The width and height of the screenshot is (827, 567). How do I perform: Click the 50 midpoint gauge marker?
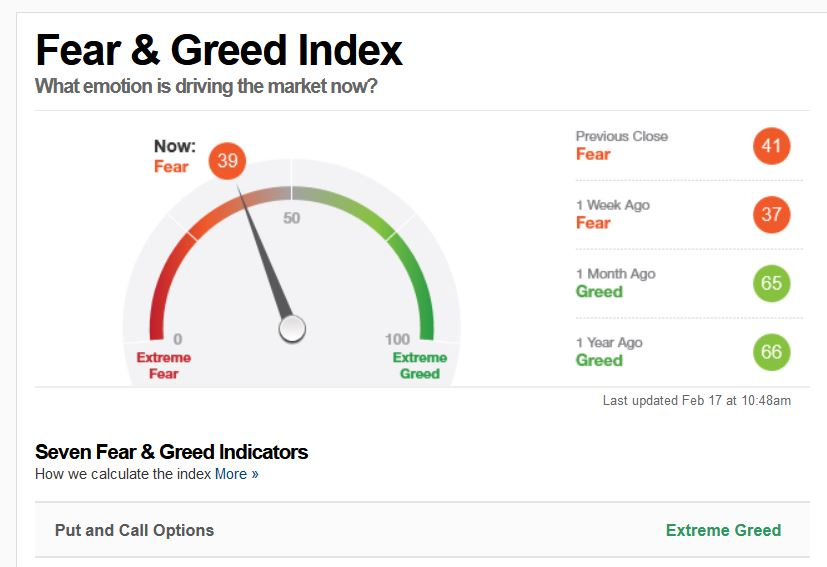291,218
